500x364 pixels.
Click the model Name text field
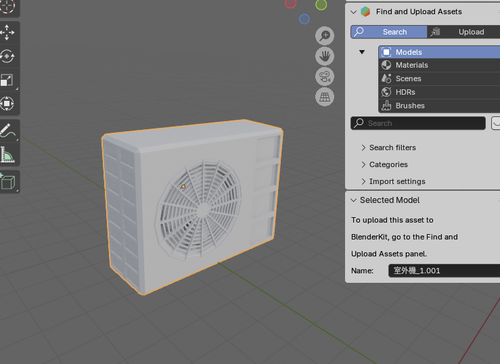[x=444, y=271]
